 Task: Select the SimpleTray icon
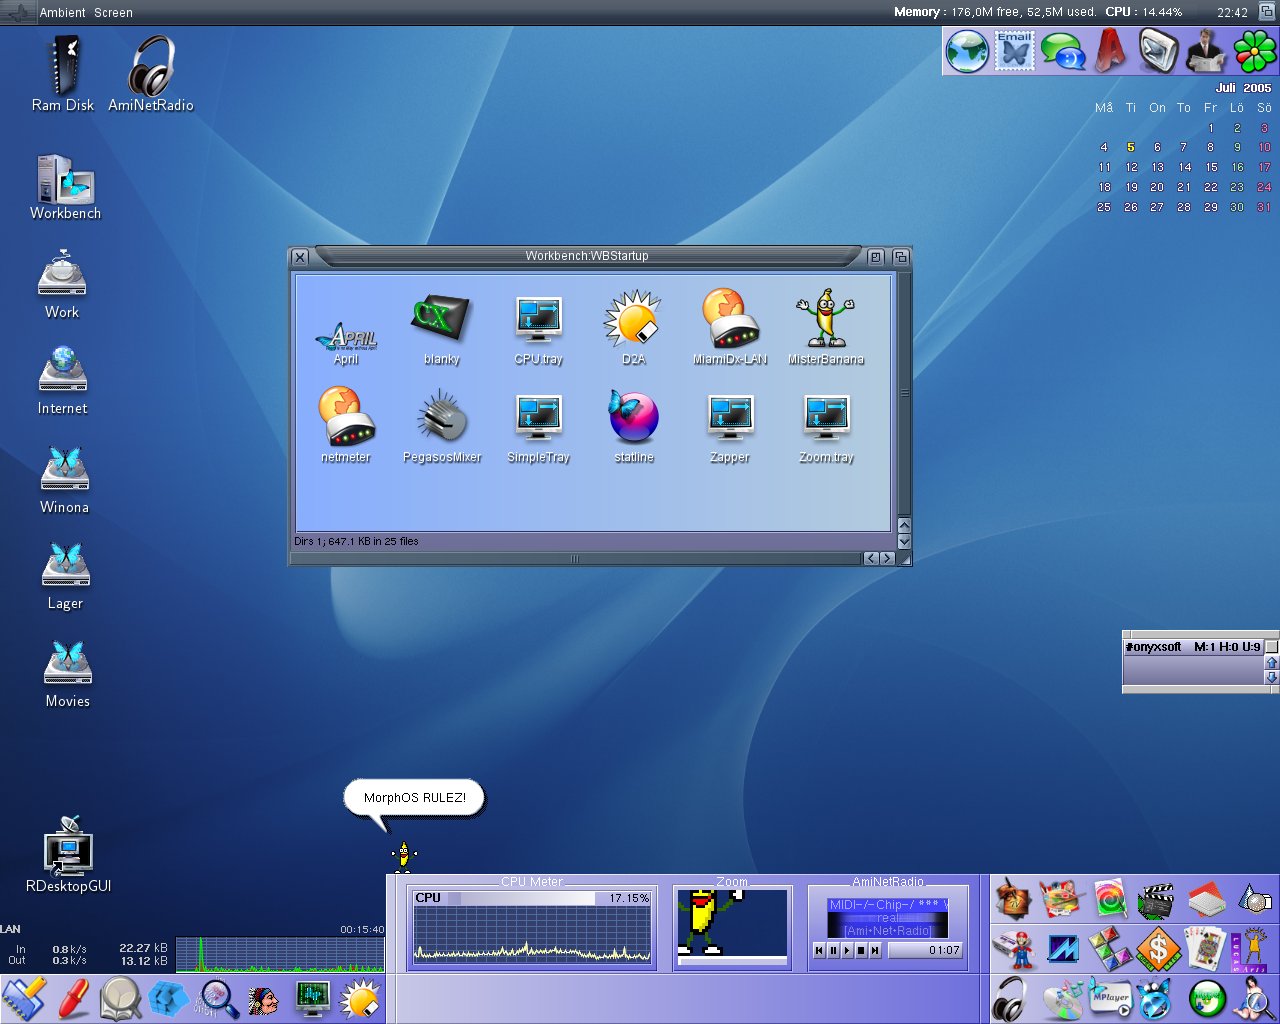coord(539,429)
